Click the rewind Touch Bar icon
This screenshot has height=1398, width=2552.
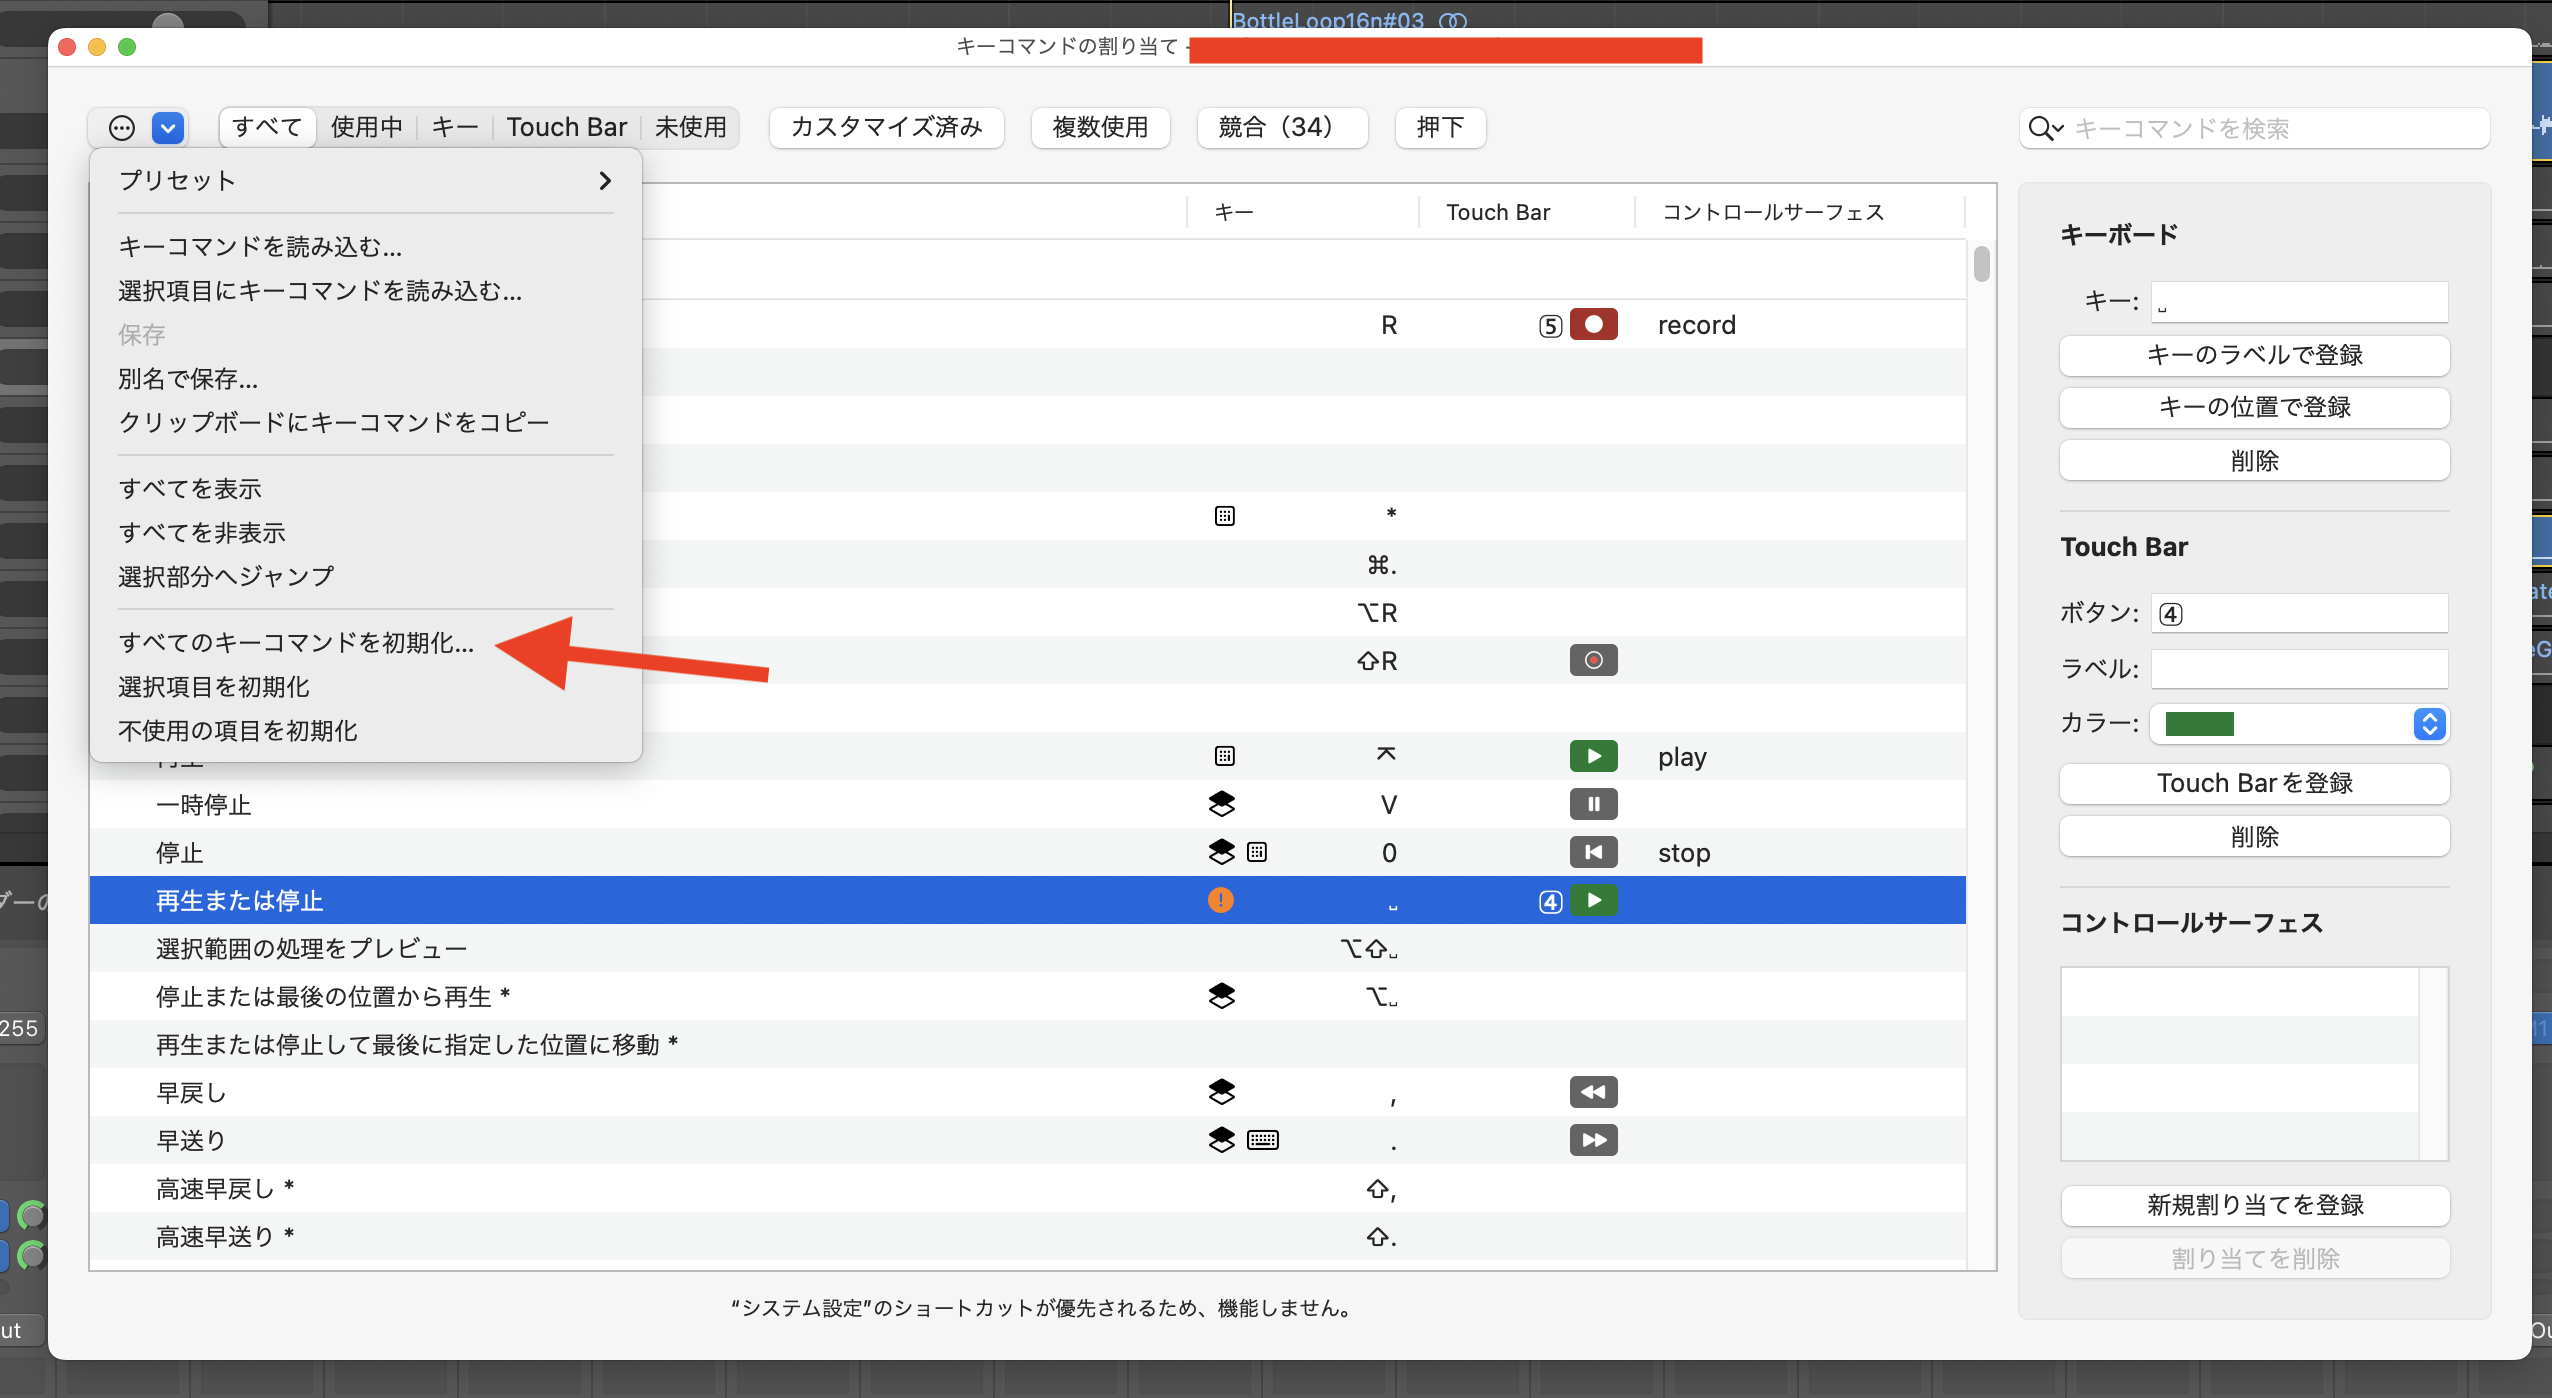pyautogui.click(x=1593, y=1092)
